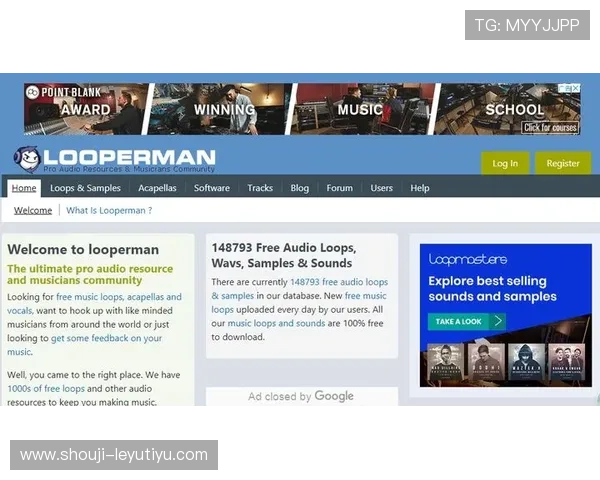This screenshot has width=600, height=480.
Task: Open the Blog page
Action: point(300,188)
